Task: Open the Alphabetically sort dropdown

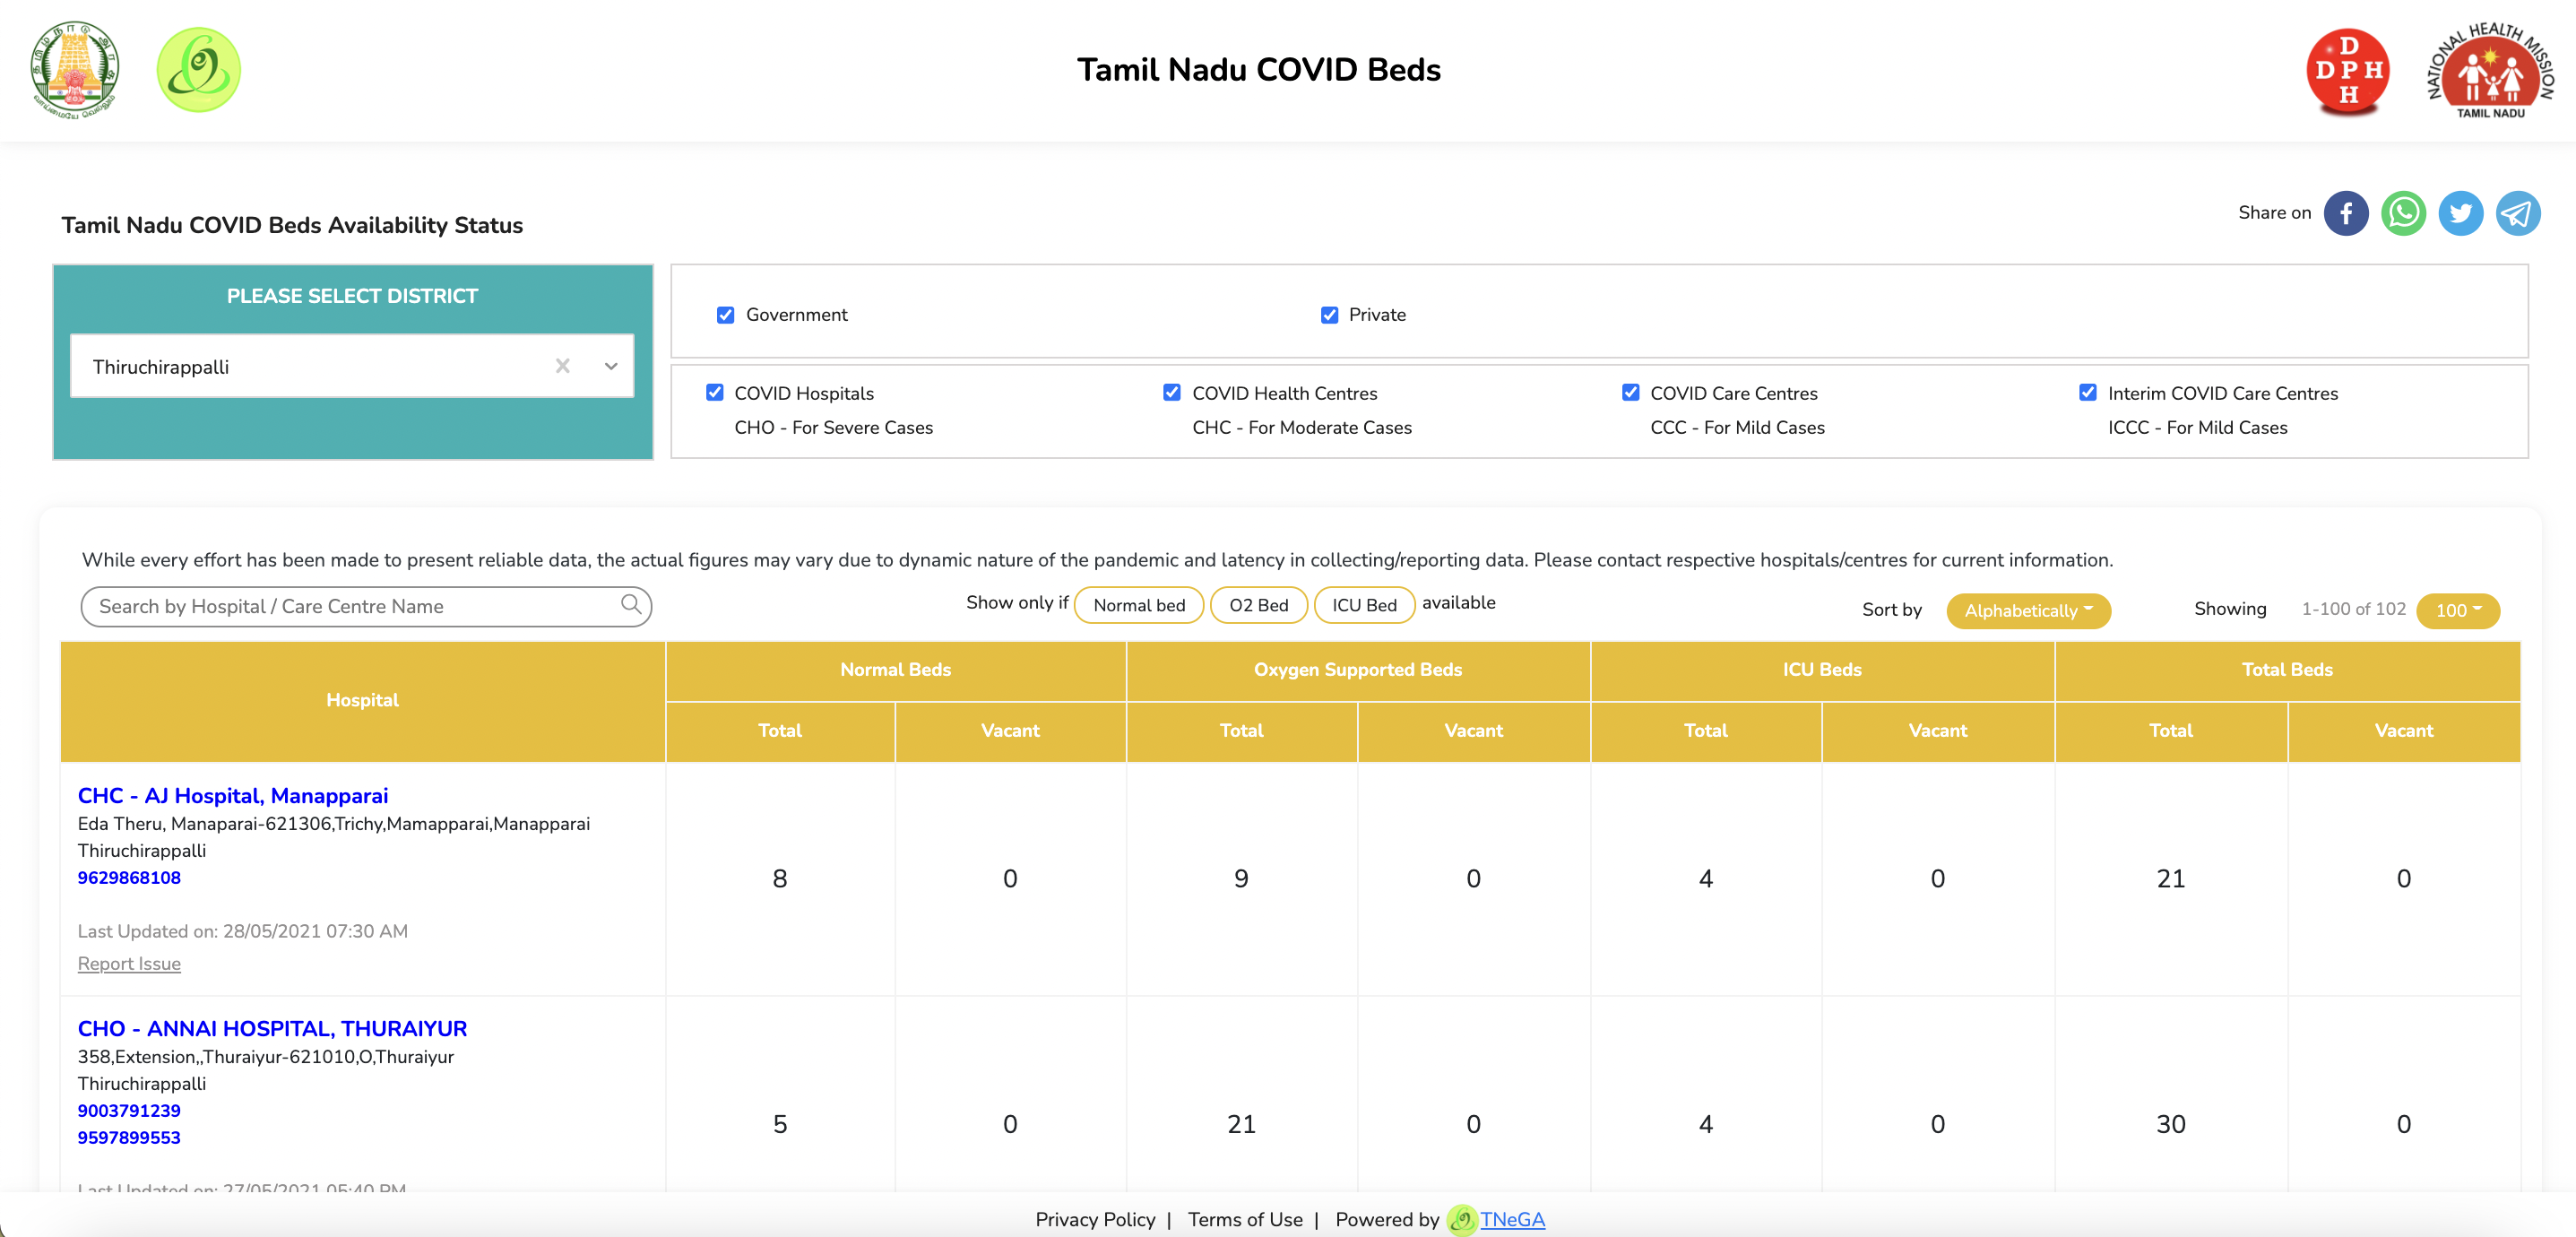Action: click(2032, 610)
